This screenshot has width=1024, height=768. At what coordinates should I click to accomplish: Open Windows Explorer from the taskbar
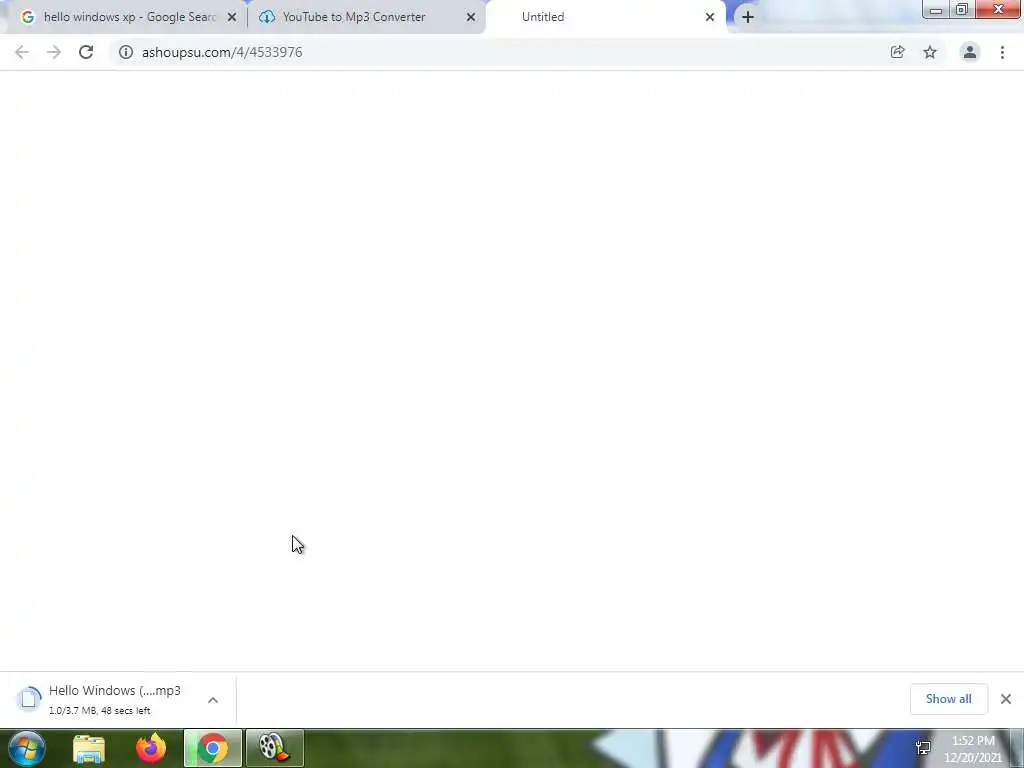pyautogui.click(x=89, y=748)
